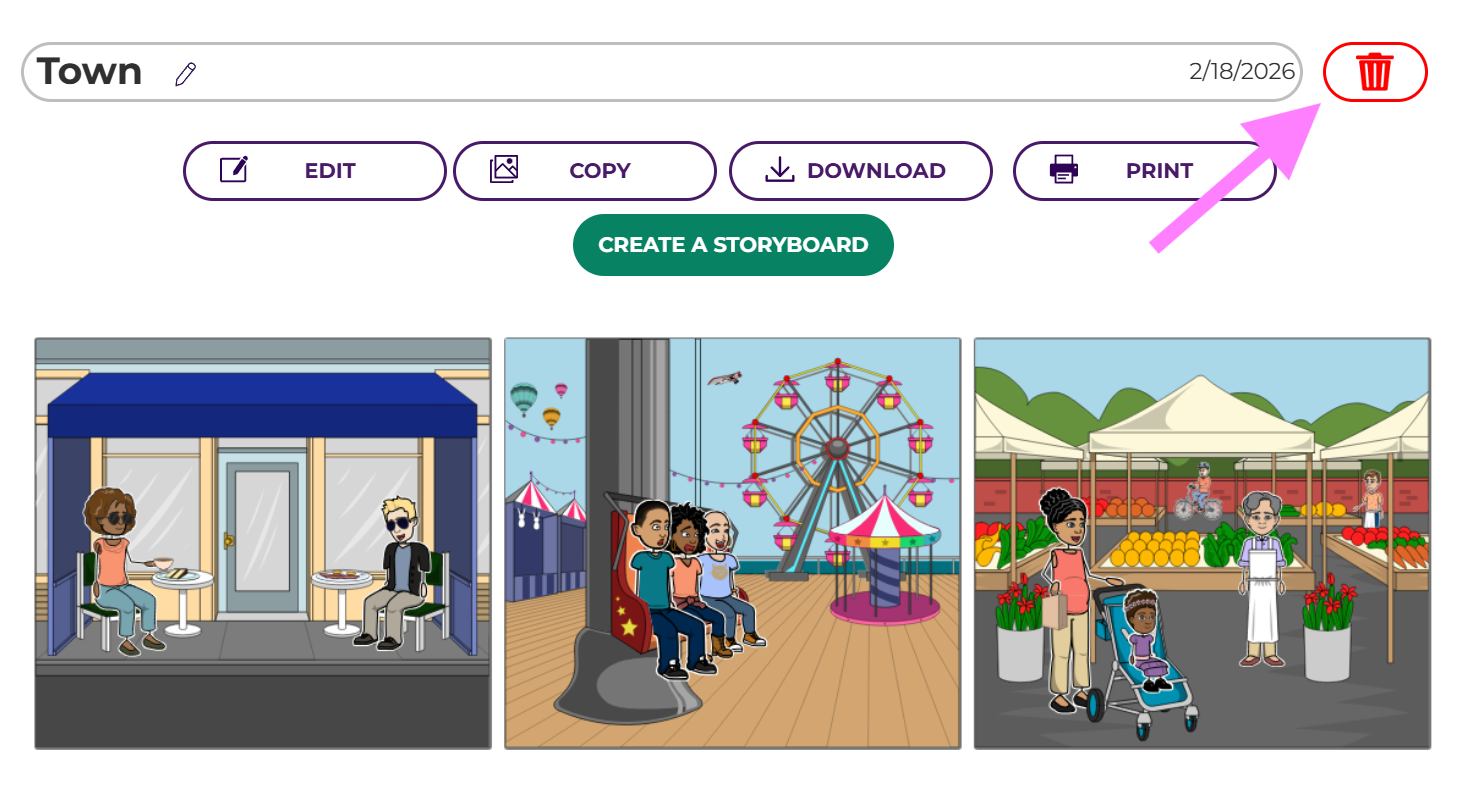The width and height of the screenshot is (1467, 786).
Task: Open the cafe scene storyboard cell
Action: (263, 543)
